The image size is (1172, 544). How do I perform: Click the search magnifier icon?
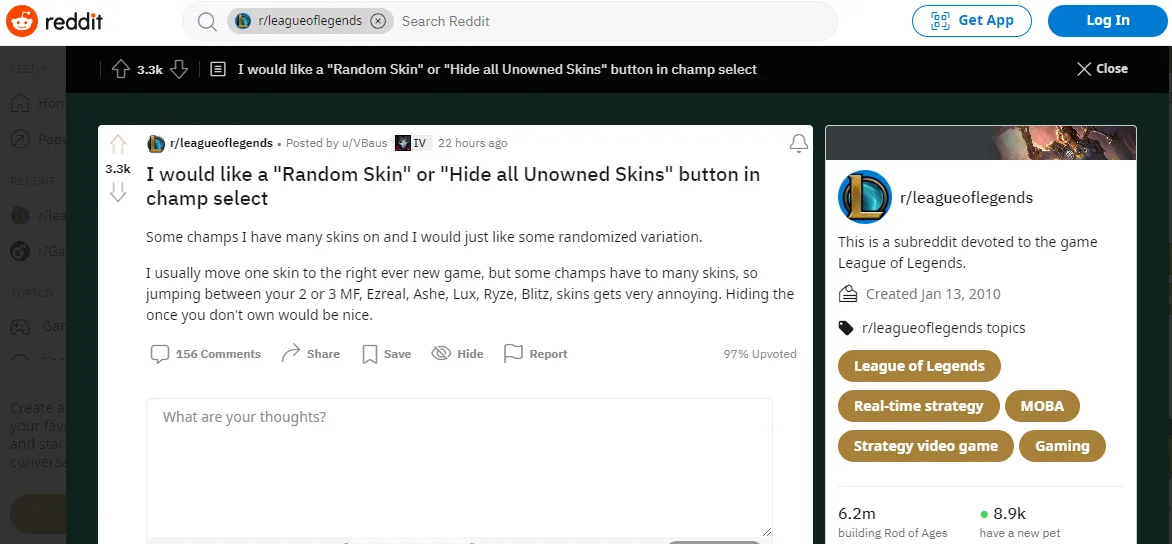coord(207,21)
